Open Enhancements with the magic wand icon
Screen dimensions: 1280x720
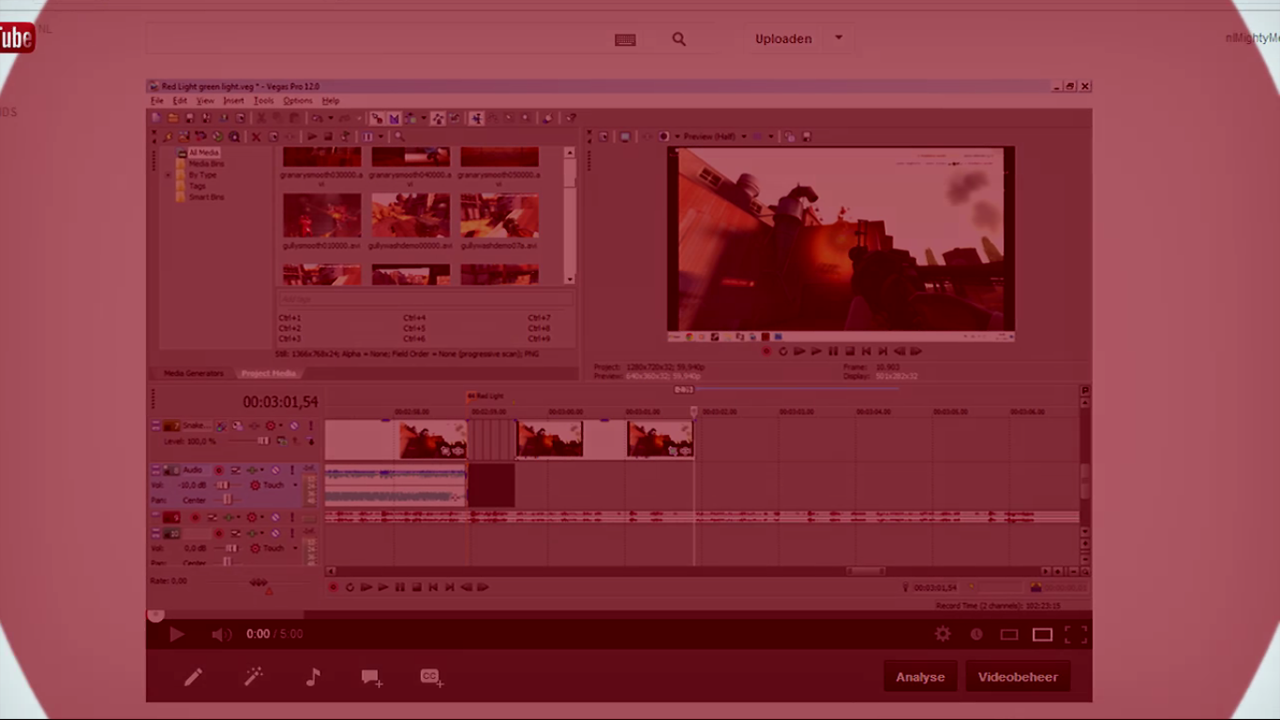(x=253, y=677)
